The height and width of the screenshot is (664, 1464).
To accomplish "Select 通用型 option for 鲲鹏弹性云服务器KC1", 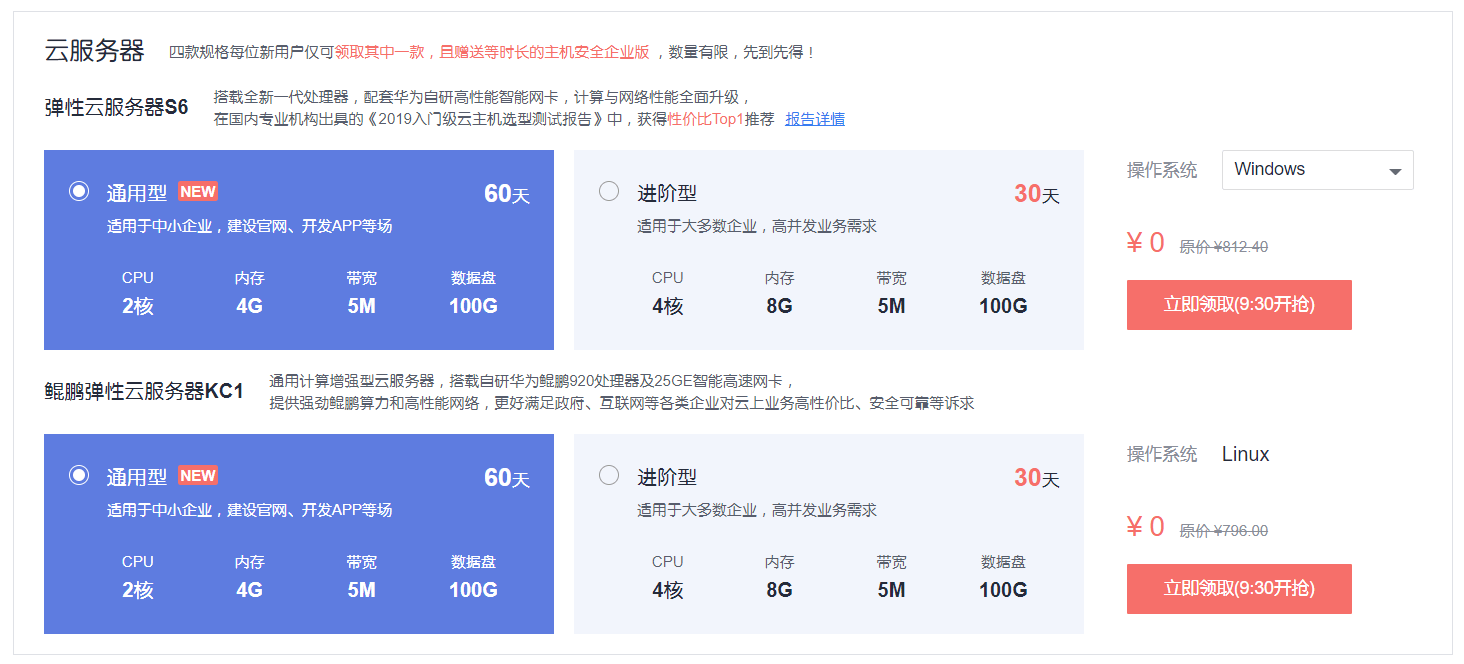I will (x=79, y=475).
